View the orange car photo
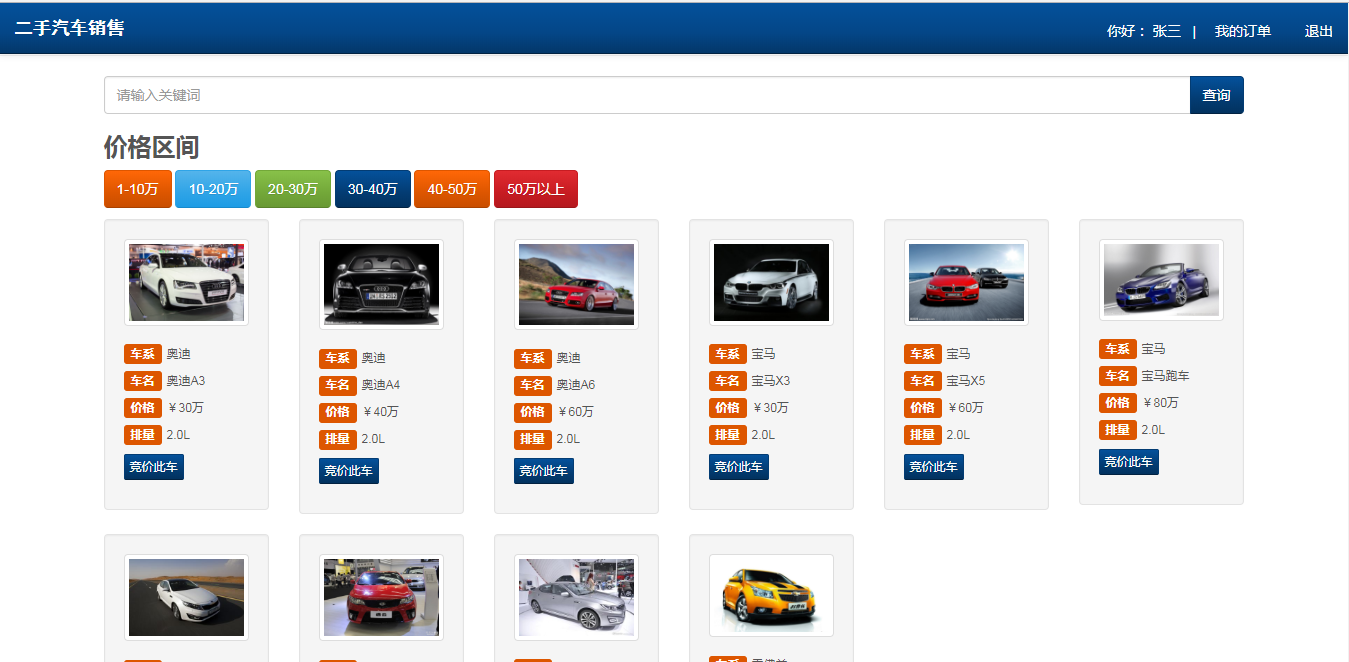 click(771, 595)
